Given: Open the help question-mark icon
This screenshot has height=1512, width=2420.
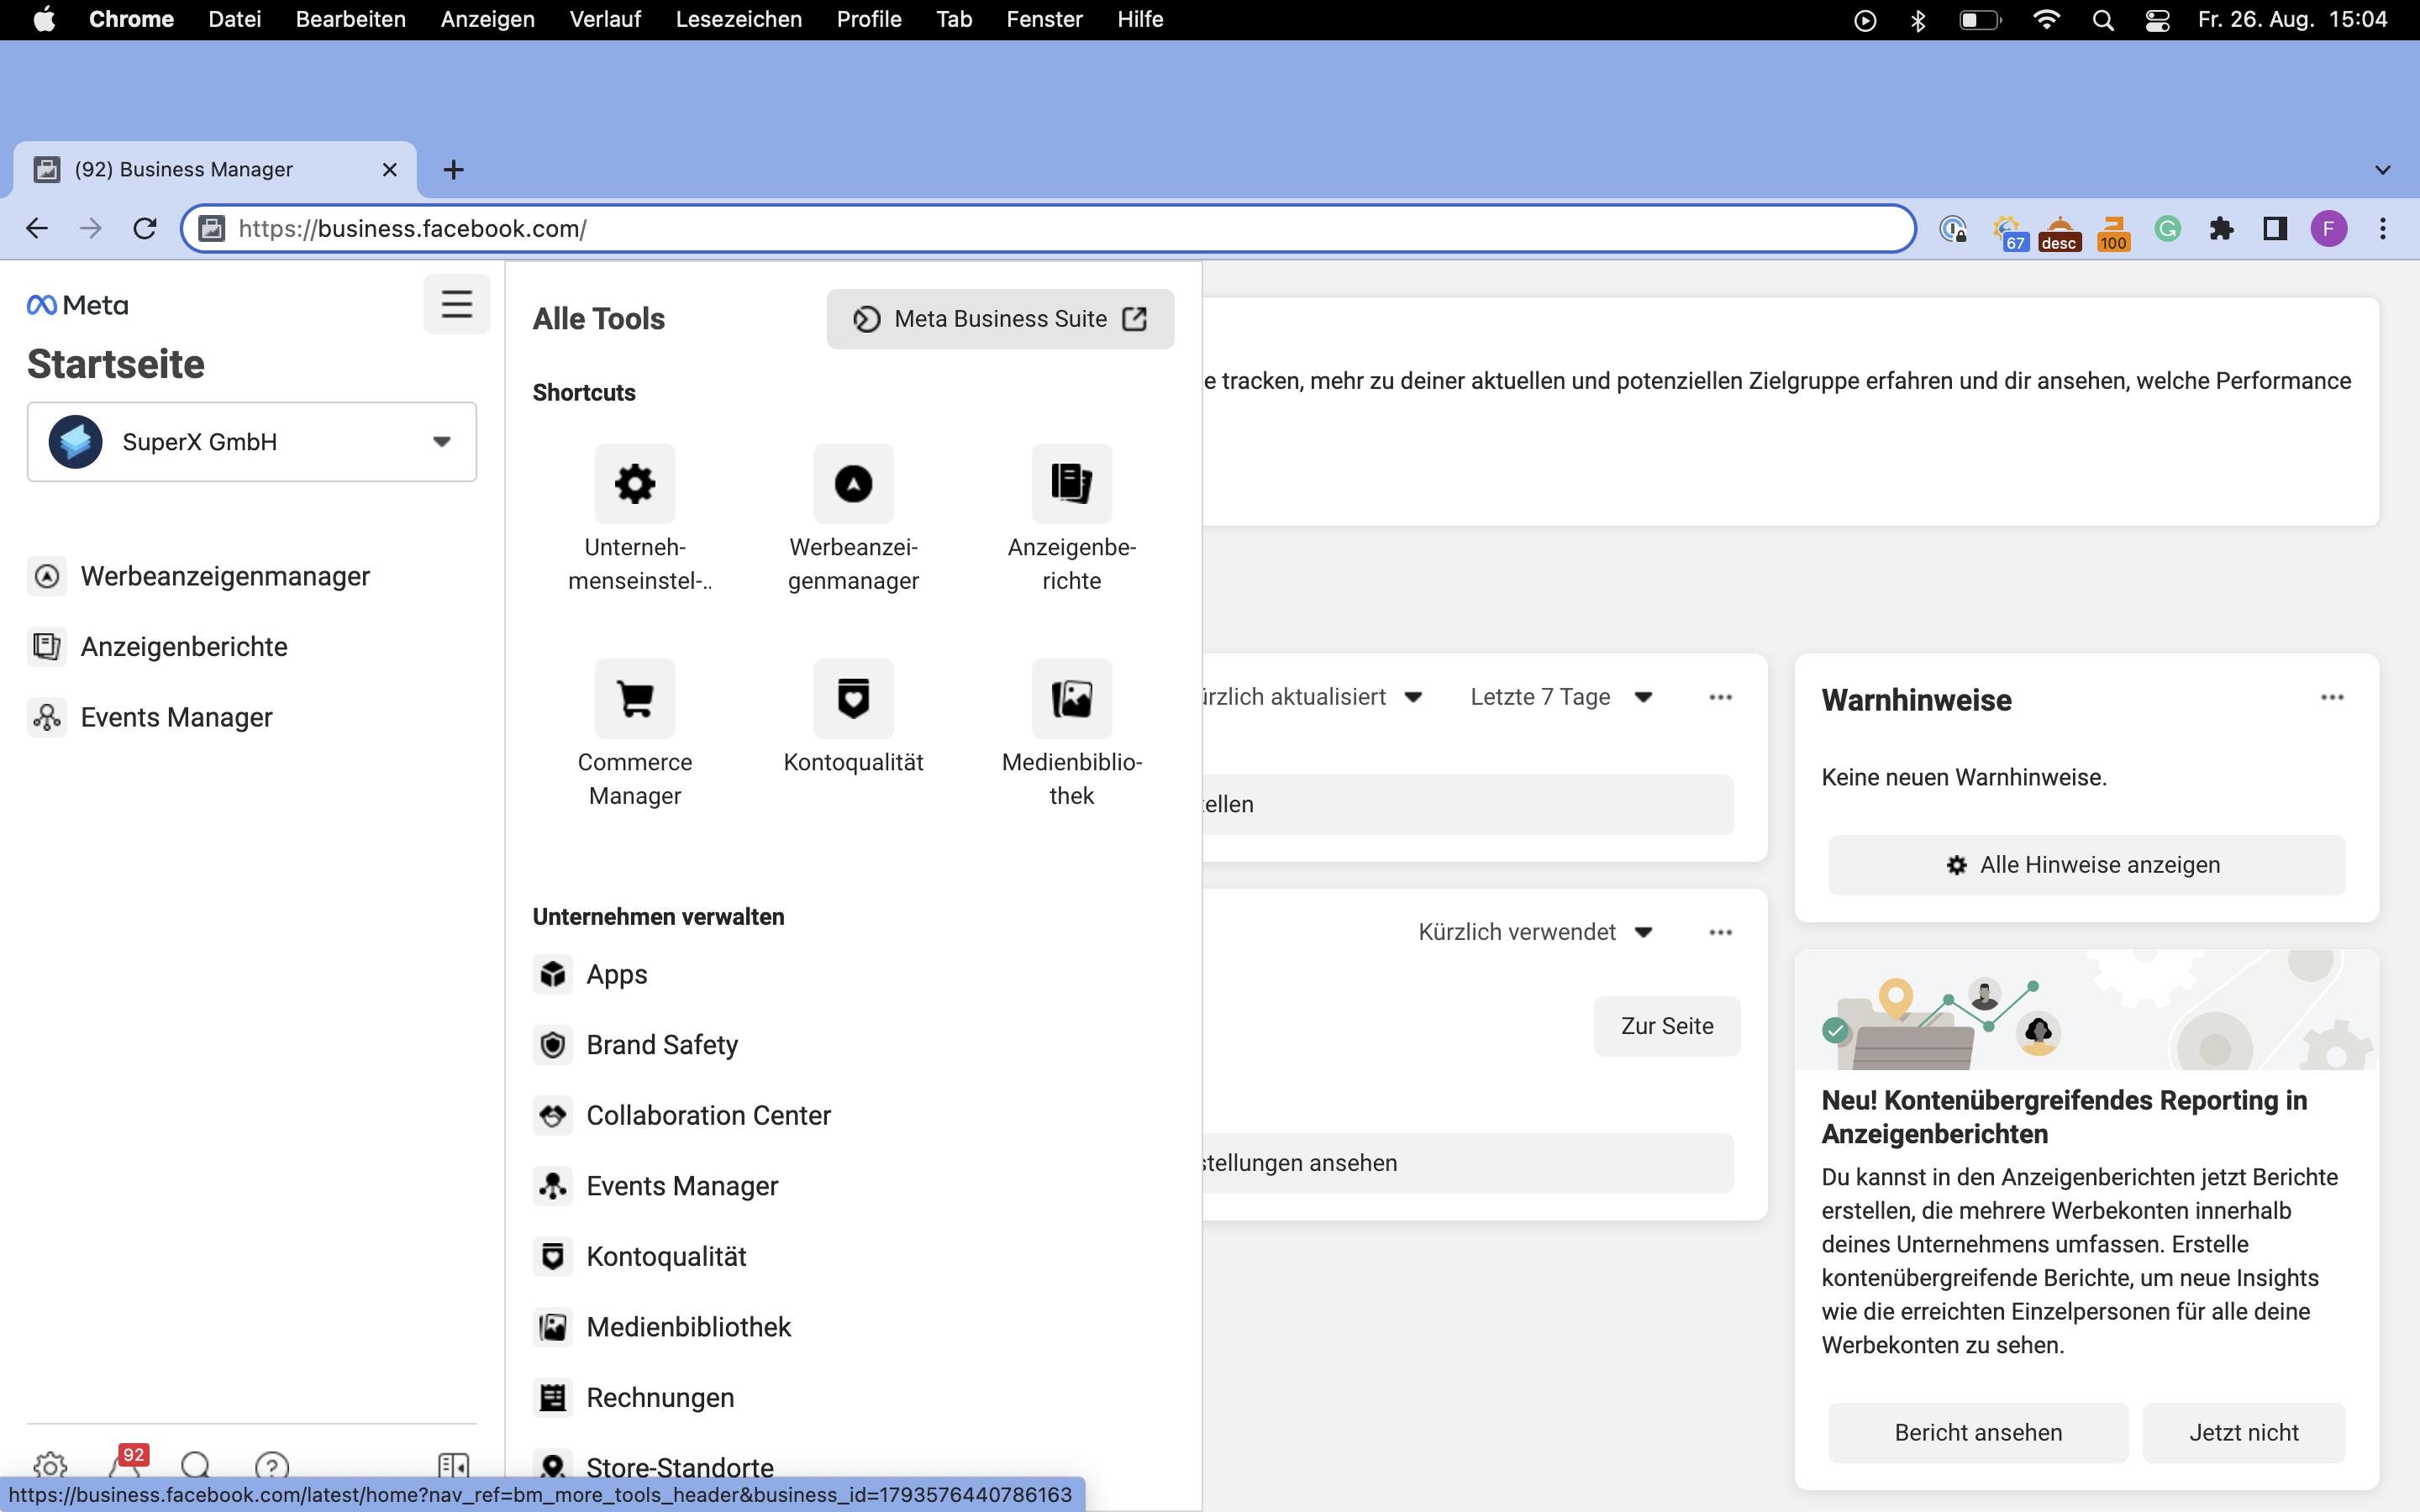Looking at the screenshot, I should pos(272,1466).
